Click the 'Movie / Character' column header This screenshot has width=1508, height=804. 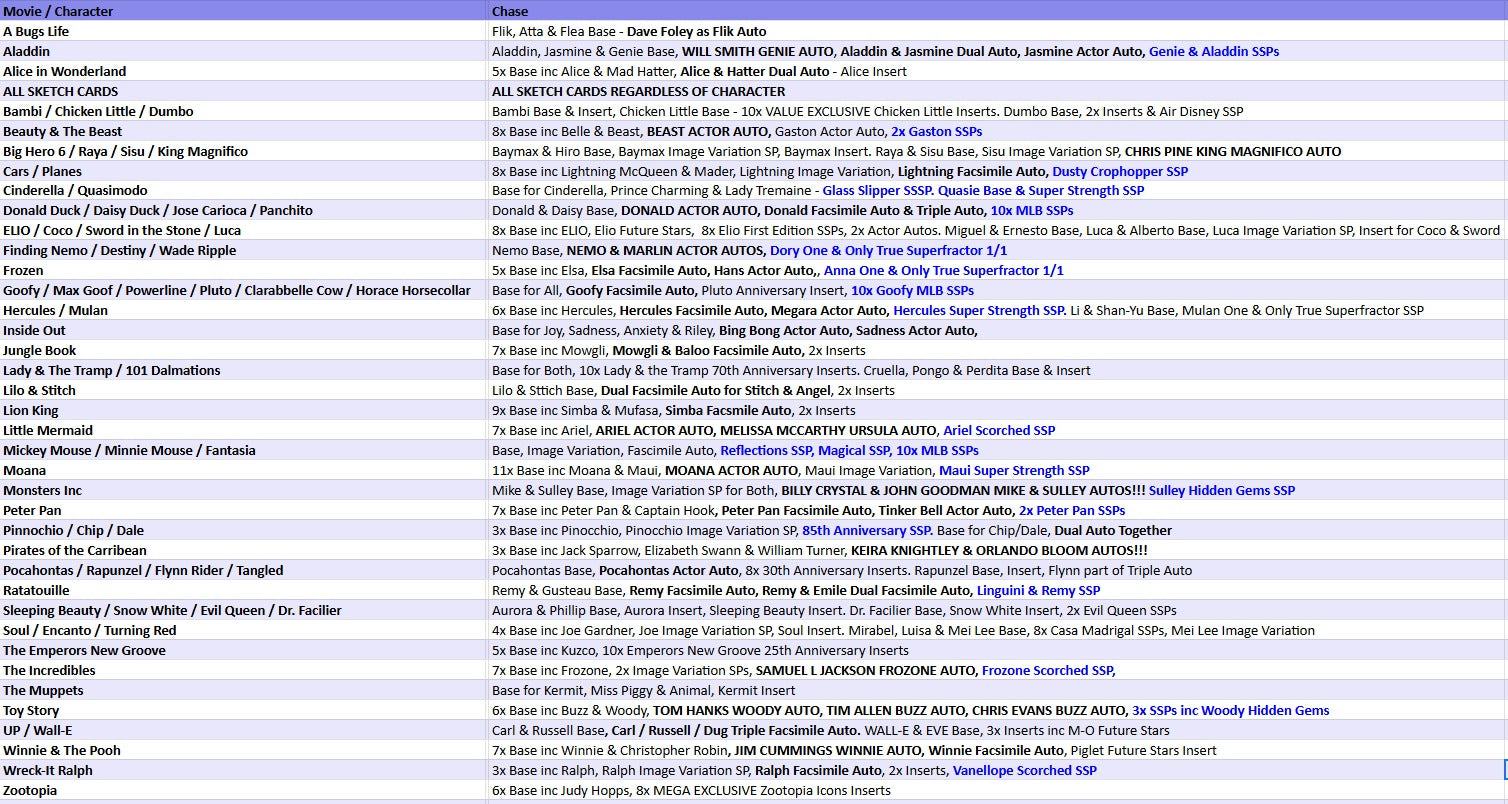point(58,11)
